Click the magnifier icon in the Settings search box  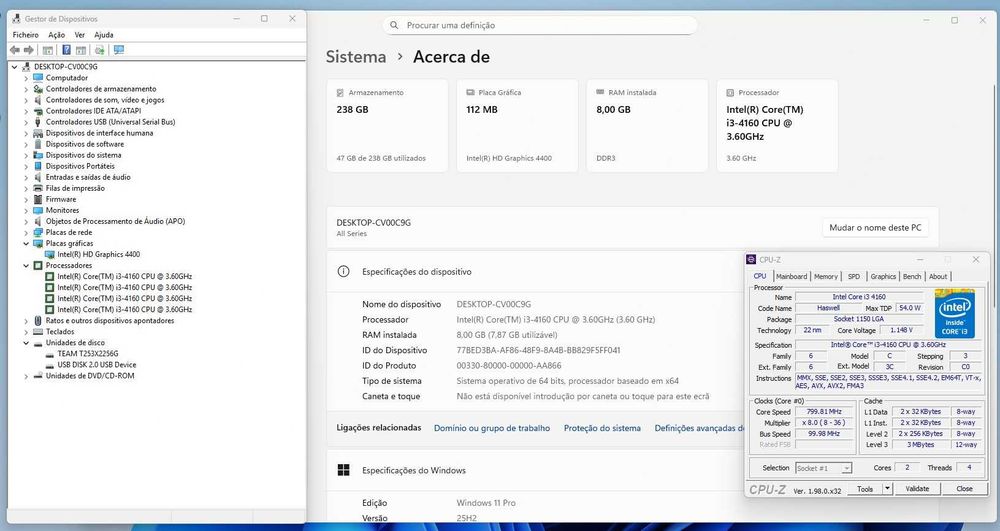point(394,25)
